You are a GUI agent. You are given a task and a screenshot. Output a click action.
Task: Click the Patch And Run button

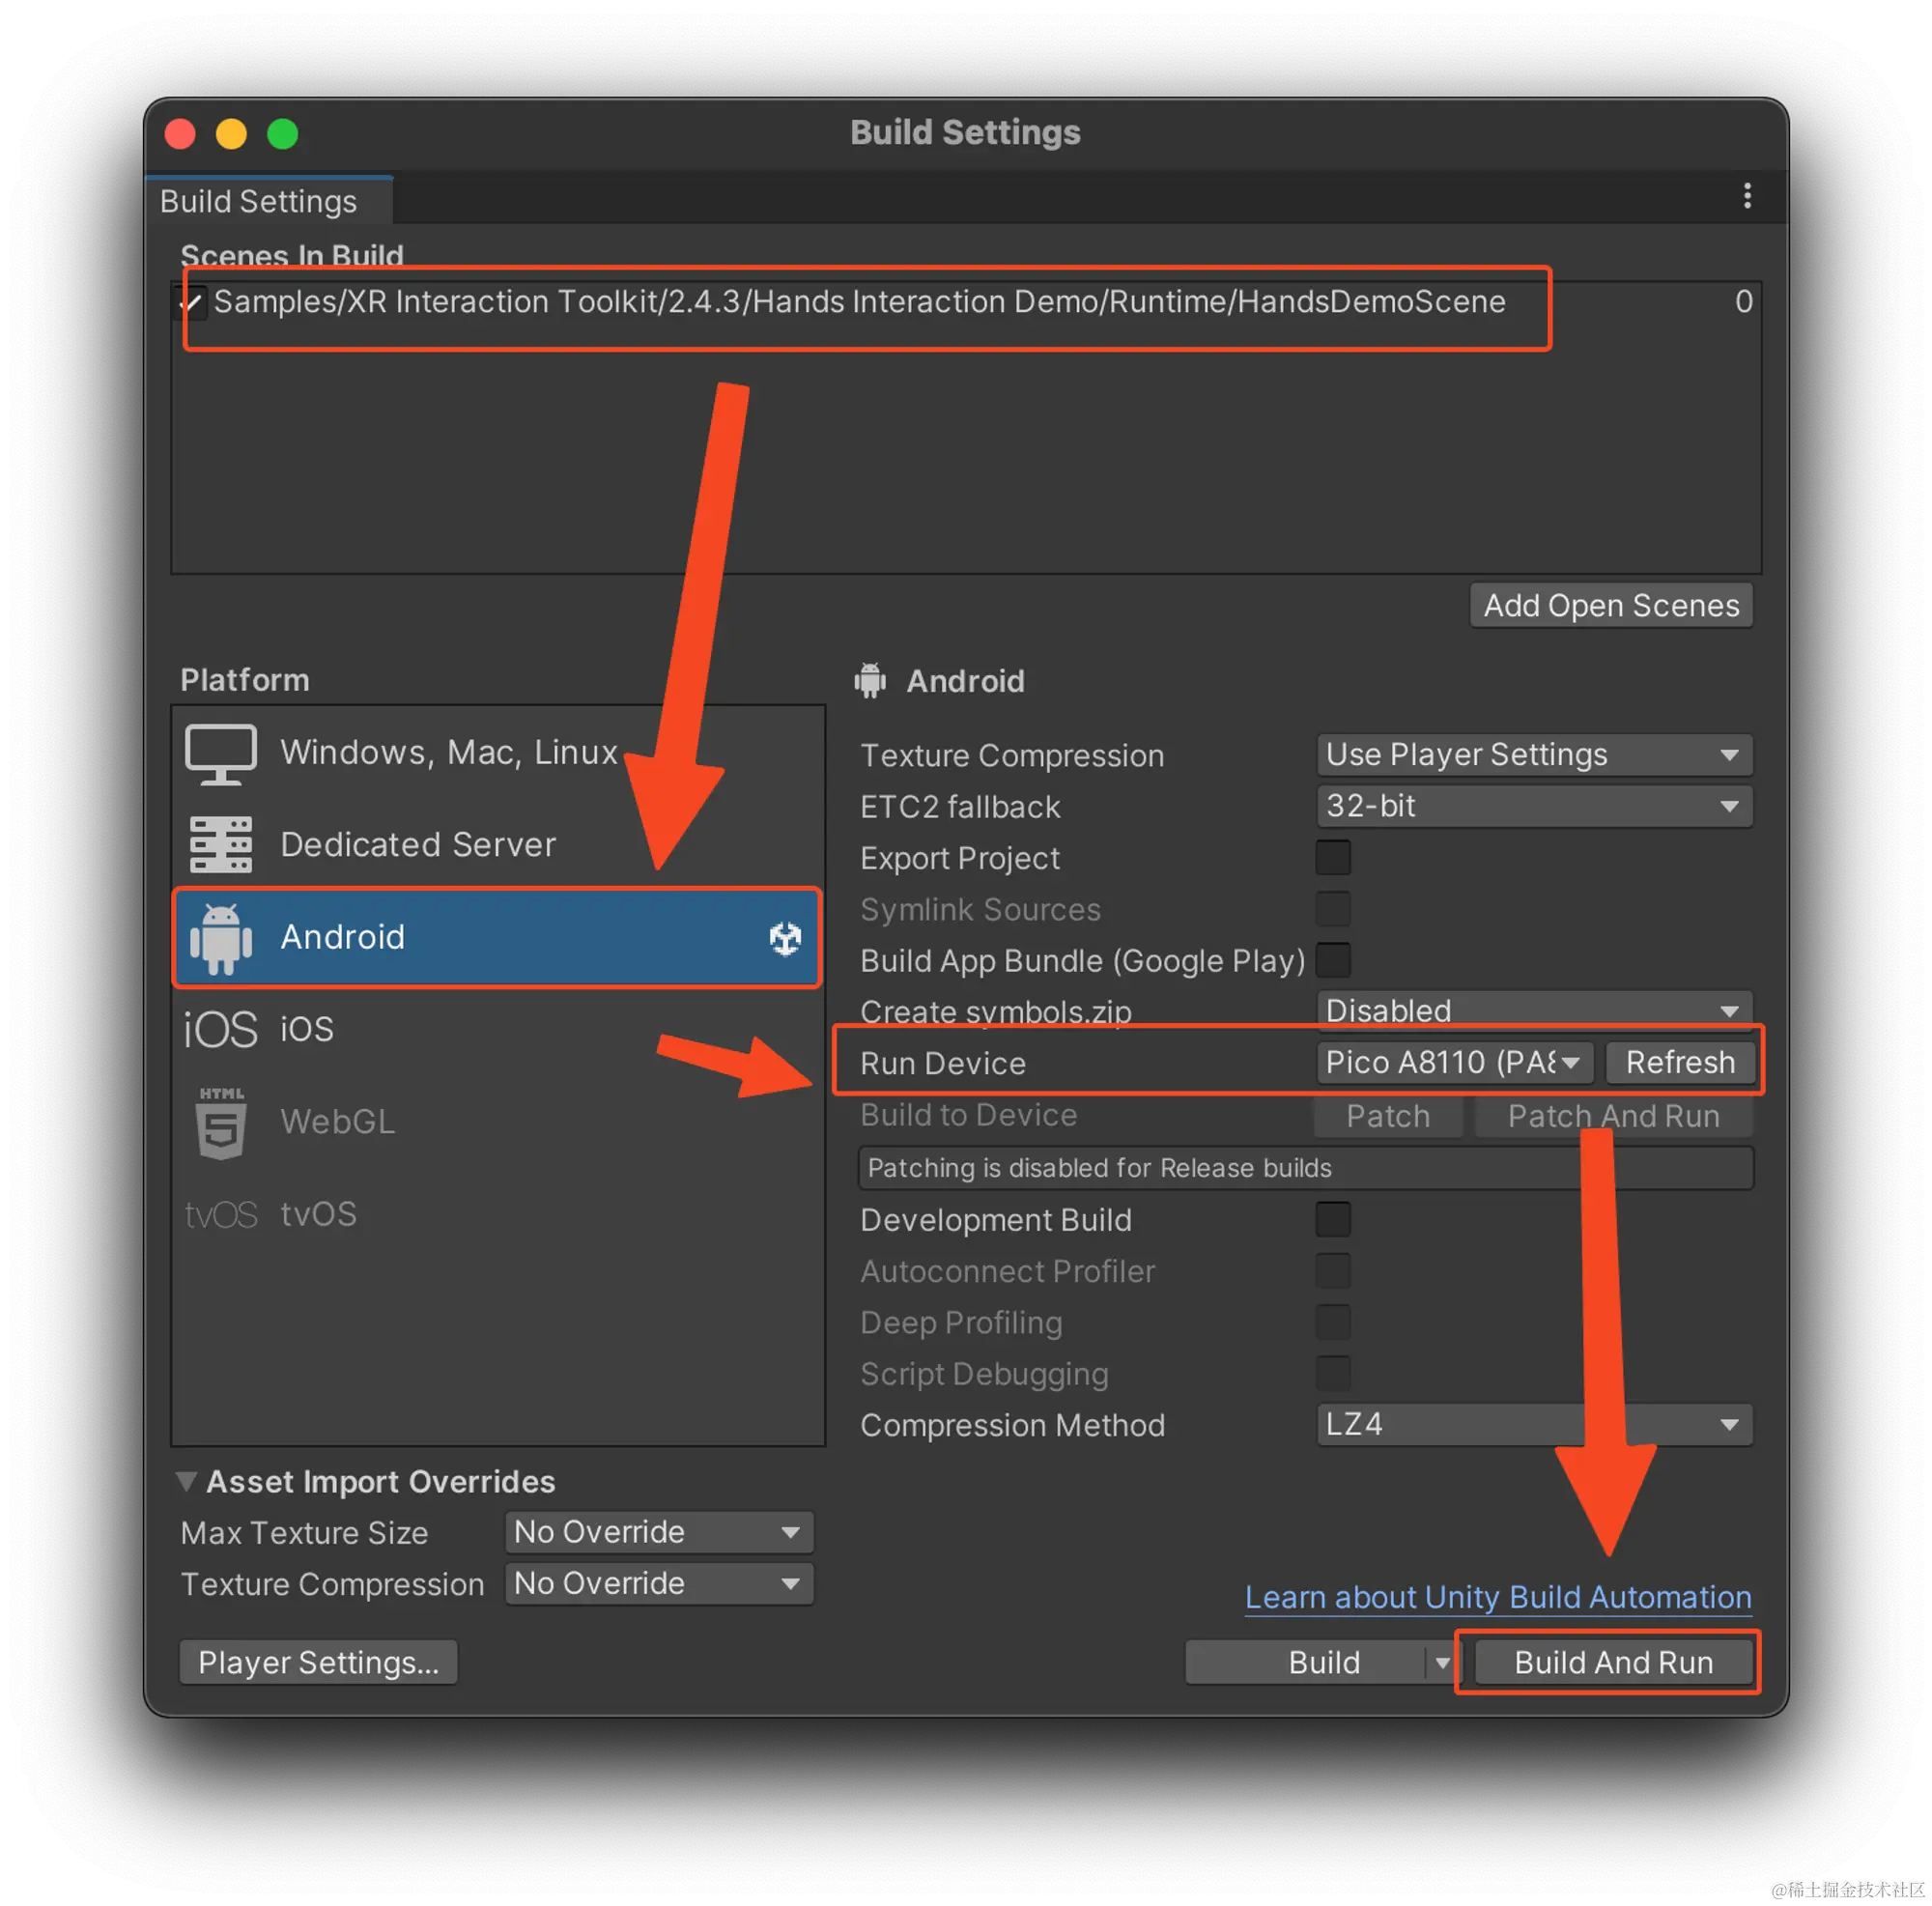coord(1613,1115)
